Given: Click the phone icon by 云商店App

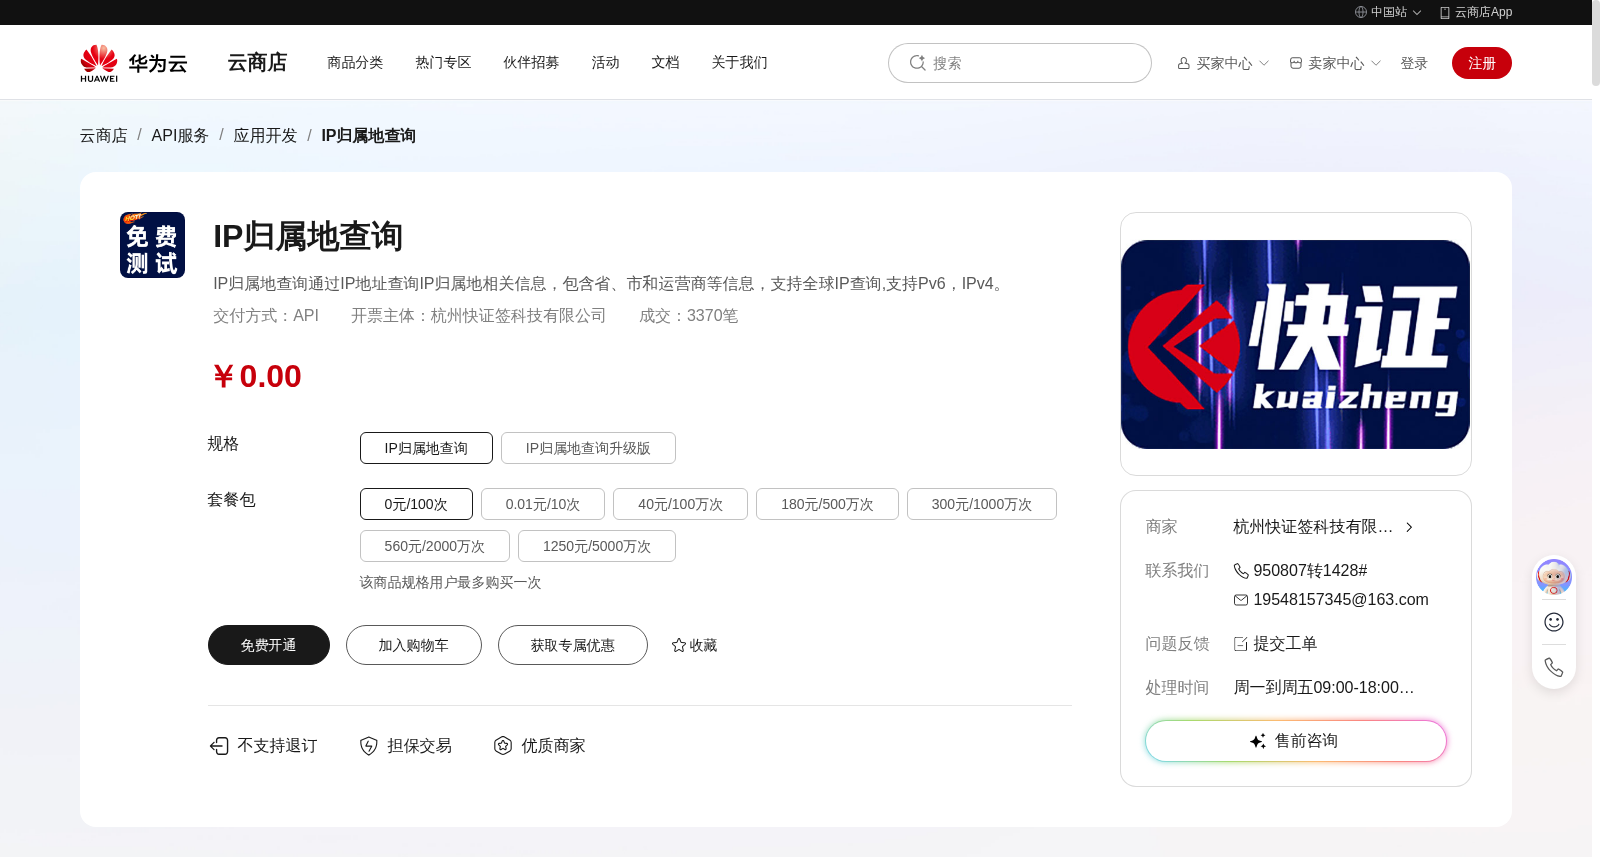Looking at the screenshot, I should [1445, 13].
